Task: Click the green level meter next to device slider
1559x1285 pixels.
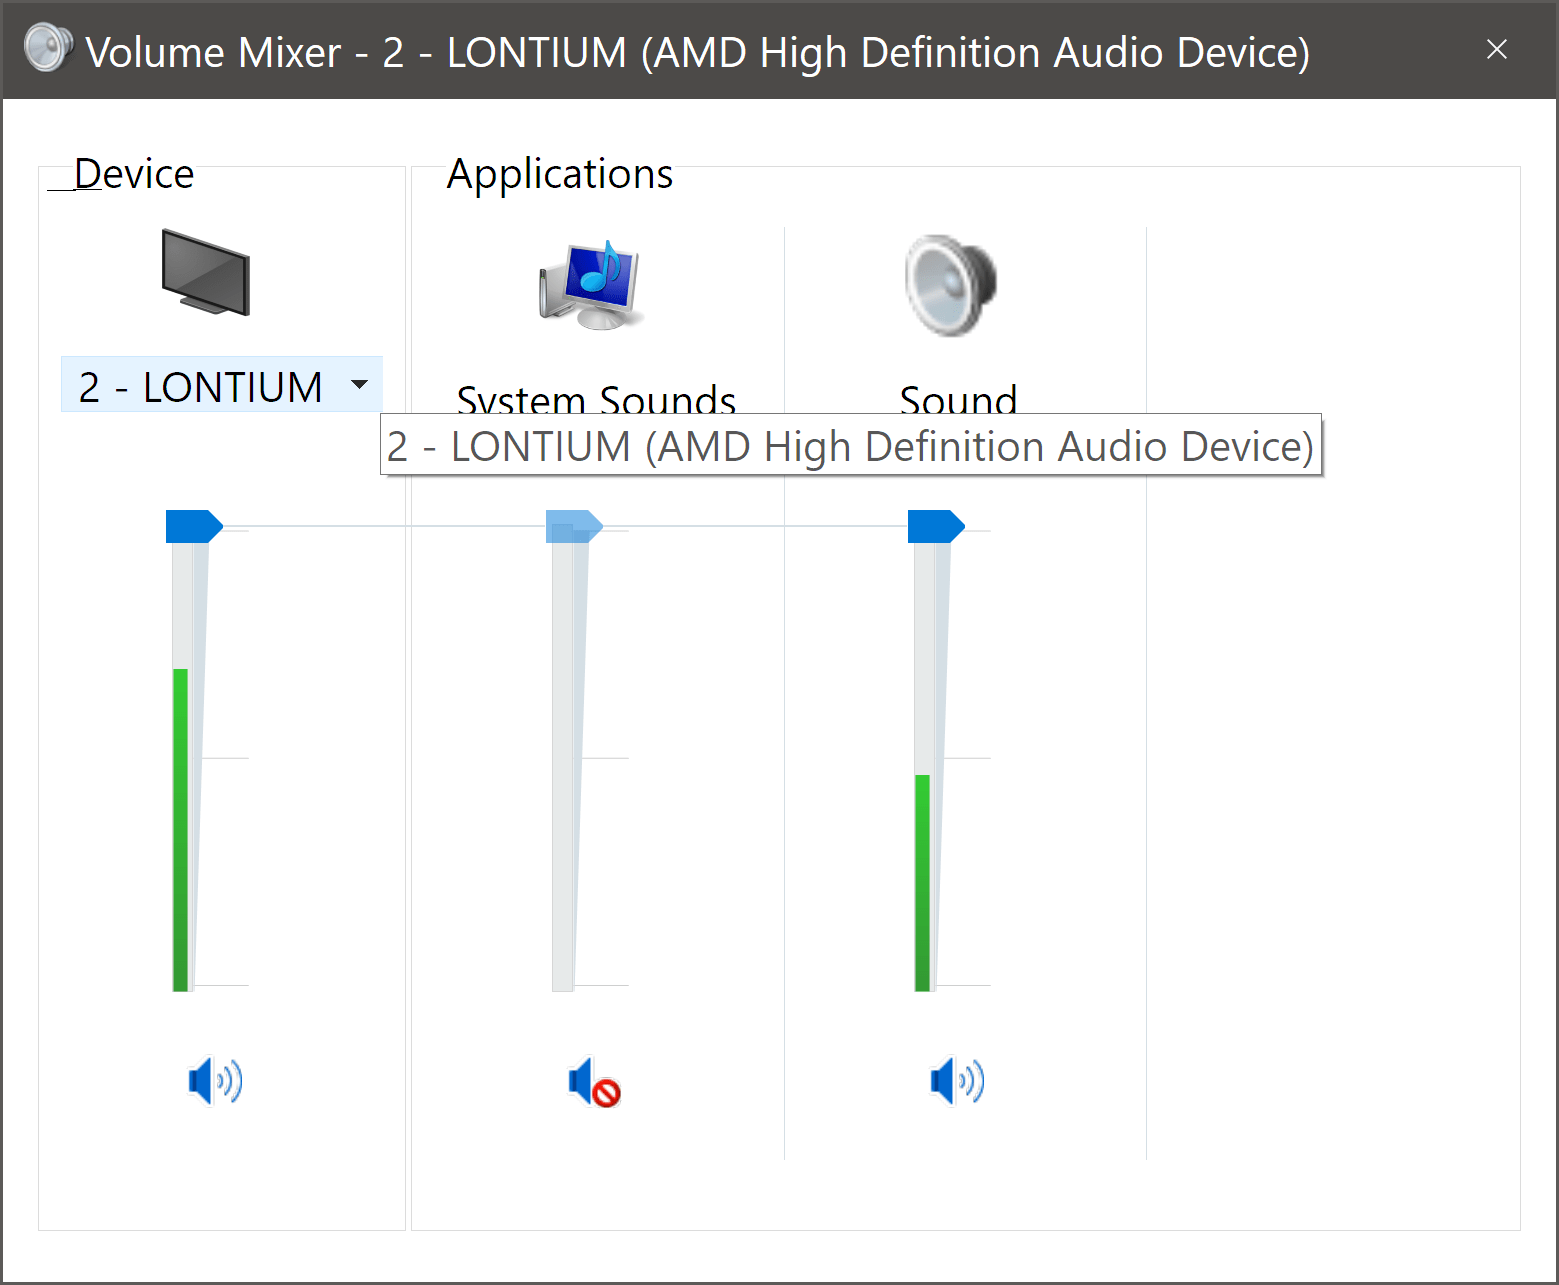Action: (x=179, y=830)
